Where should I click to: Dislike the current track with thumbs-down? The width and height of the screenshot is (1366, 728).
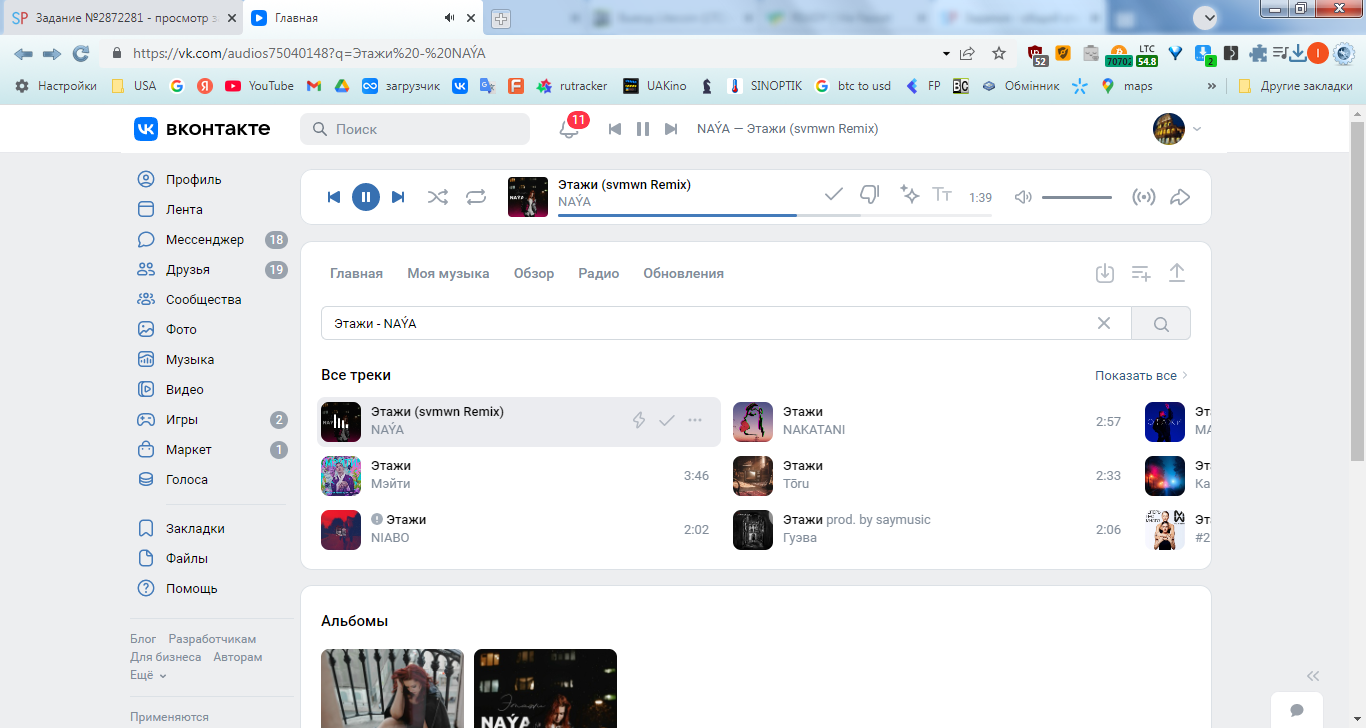pos(870,195)
